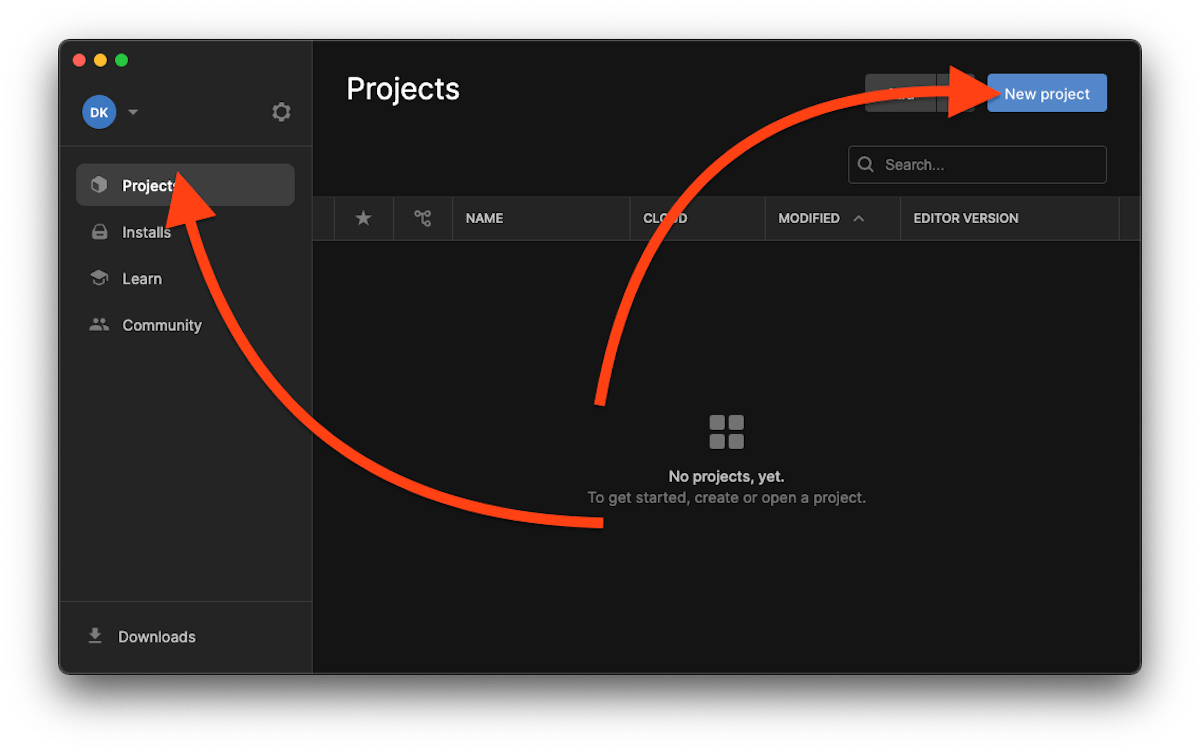Click the Learn graduation cap icon
The width and height of the screenshot is (1200, 752).
click(x=99, y=279)
